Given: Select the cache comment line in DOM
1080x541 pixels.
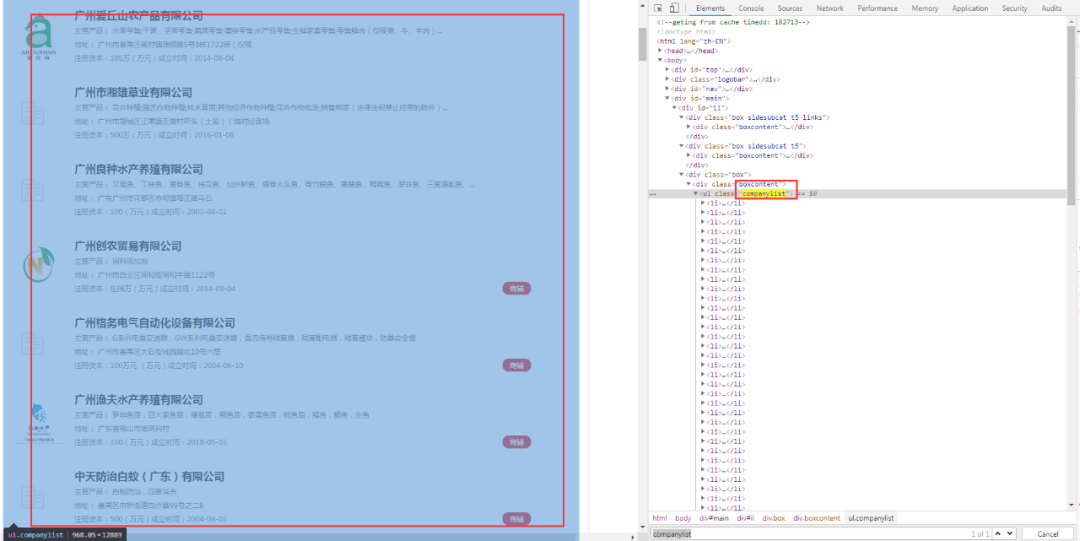Looking at the screenshot, I should click(x=734, y=23).
